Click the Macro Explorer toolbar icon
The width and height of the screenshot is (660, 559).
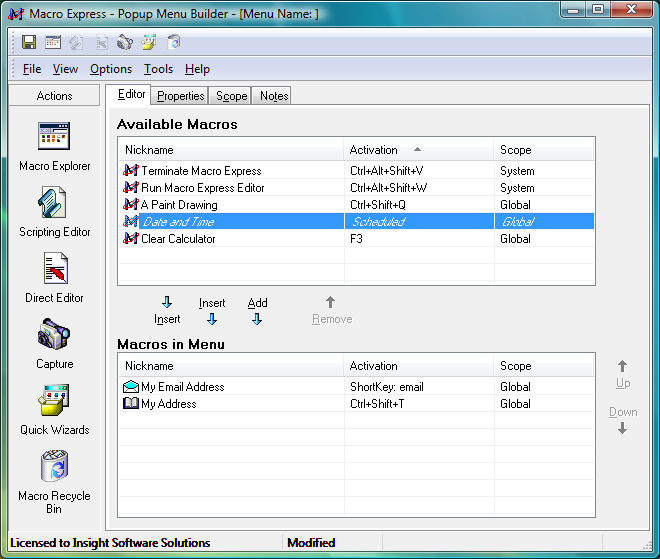(53, 42)
